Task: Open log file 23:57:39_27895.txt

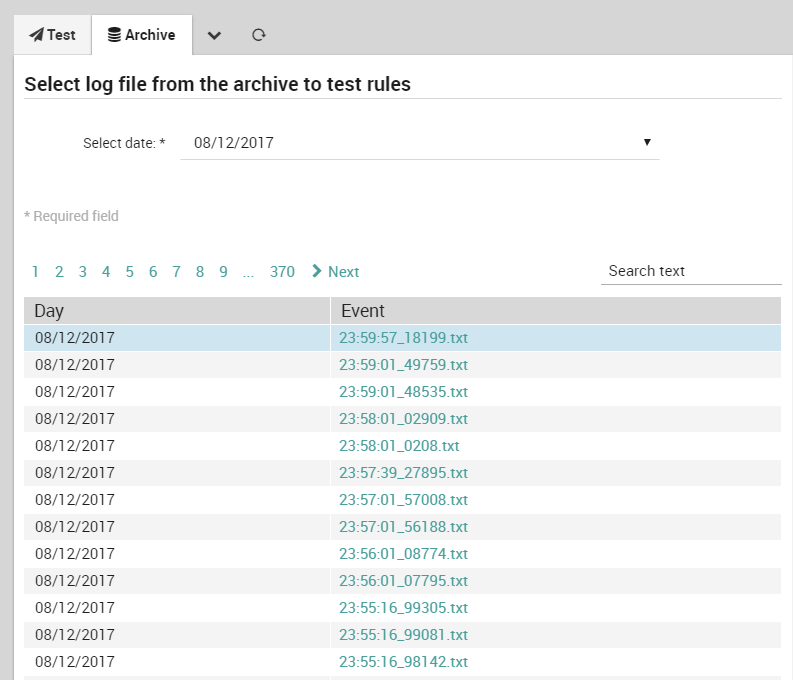Action: click(x=403, y=473)
